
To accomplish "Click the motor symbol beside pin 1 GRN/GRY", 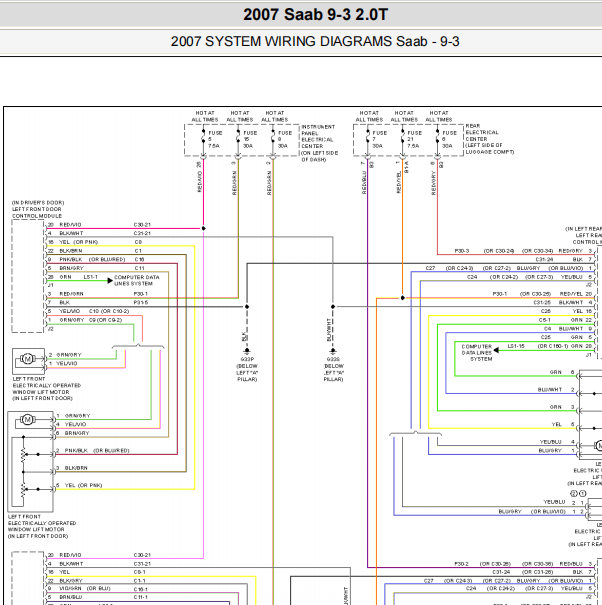I will tap(28, 420).
